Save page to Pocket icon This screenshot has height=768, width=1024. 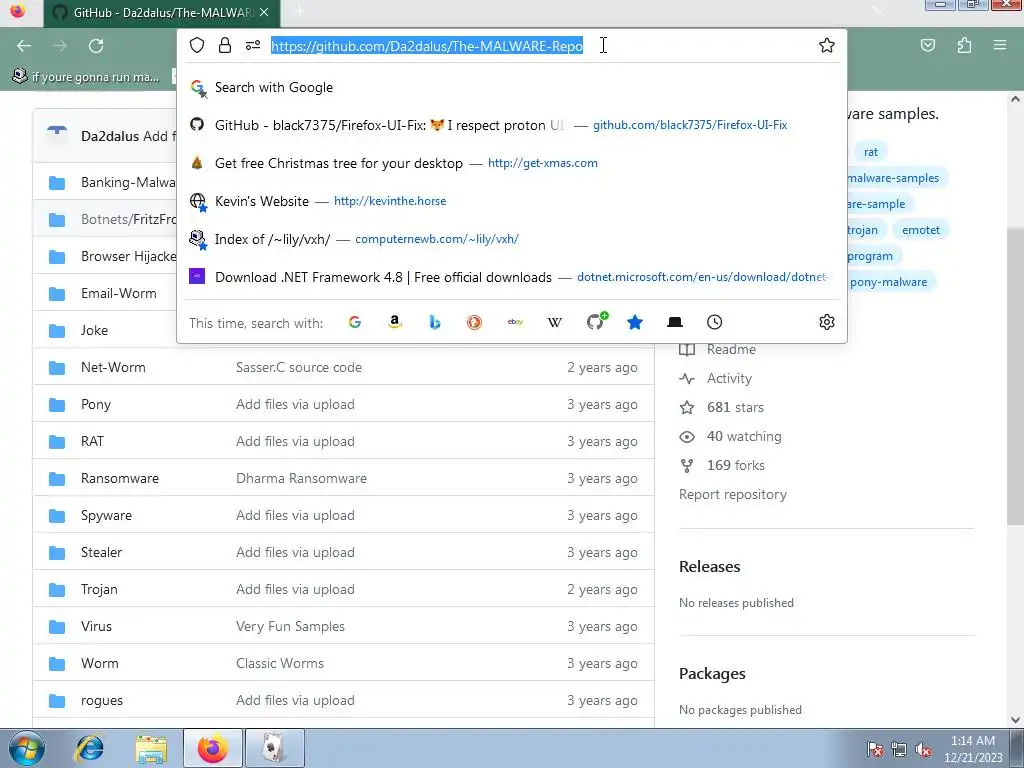[927, 46]
